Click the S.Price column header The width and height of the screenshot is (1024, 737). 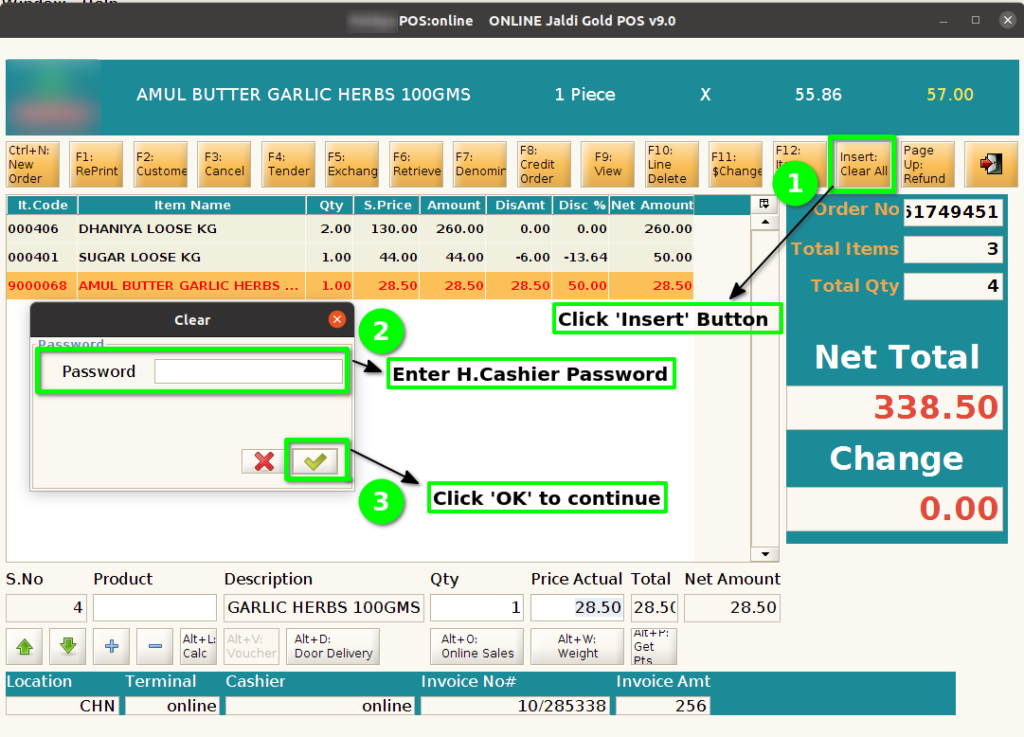pyautogui.click(x=387, y=205)
